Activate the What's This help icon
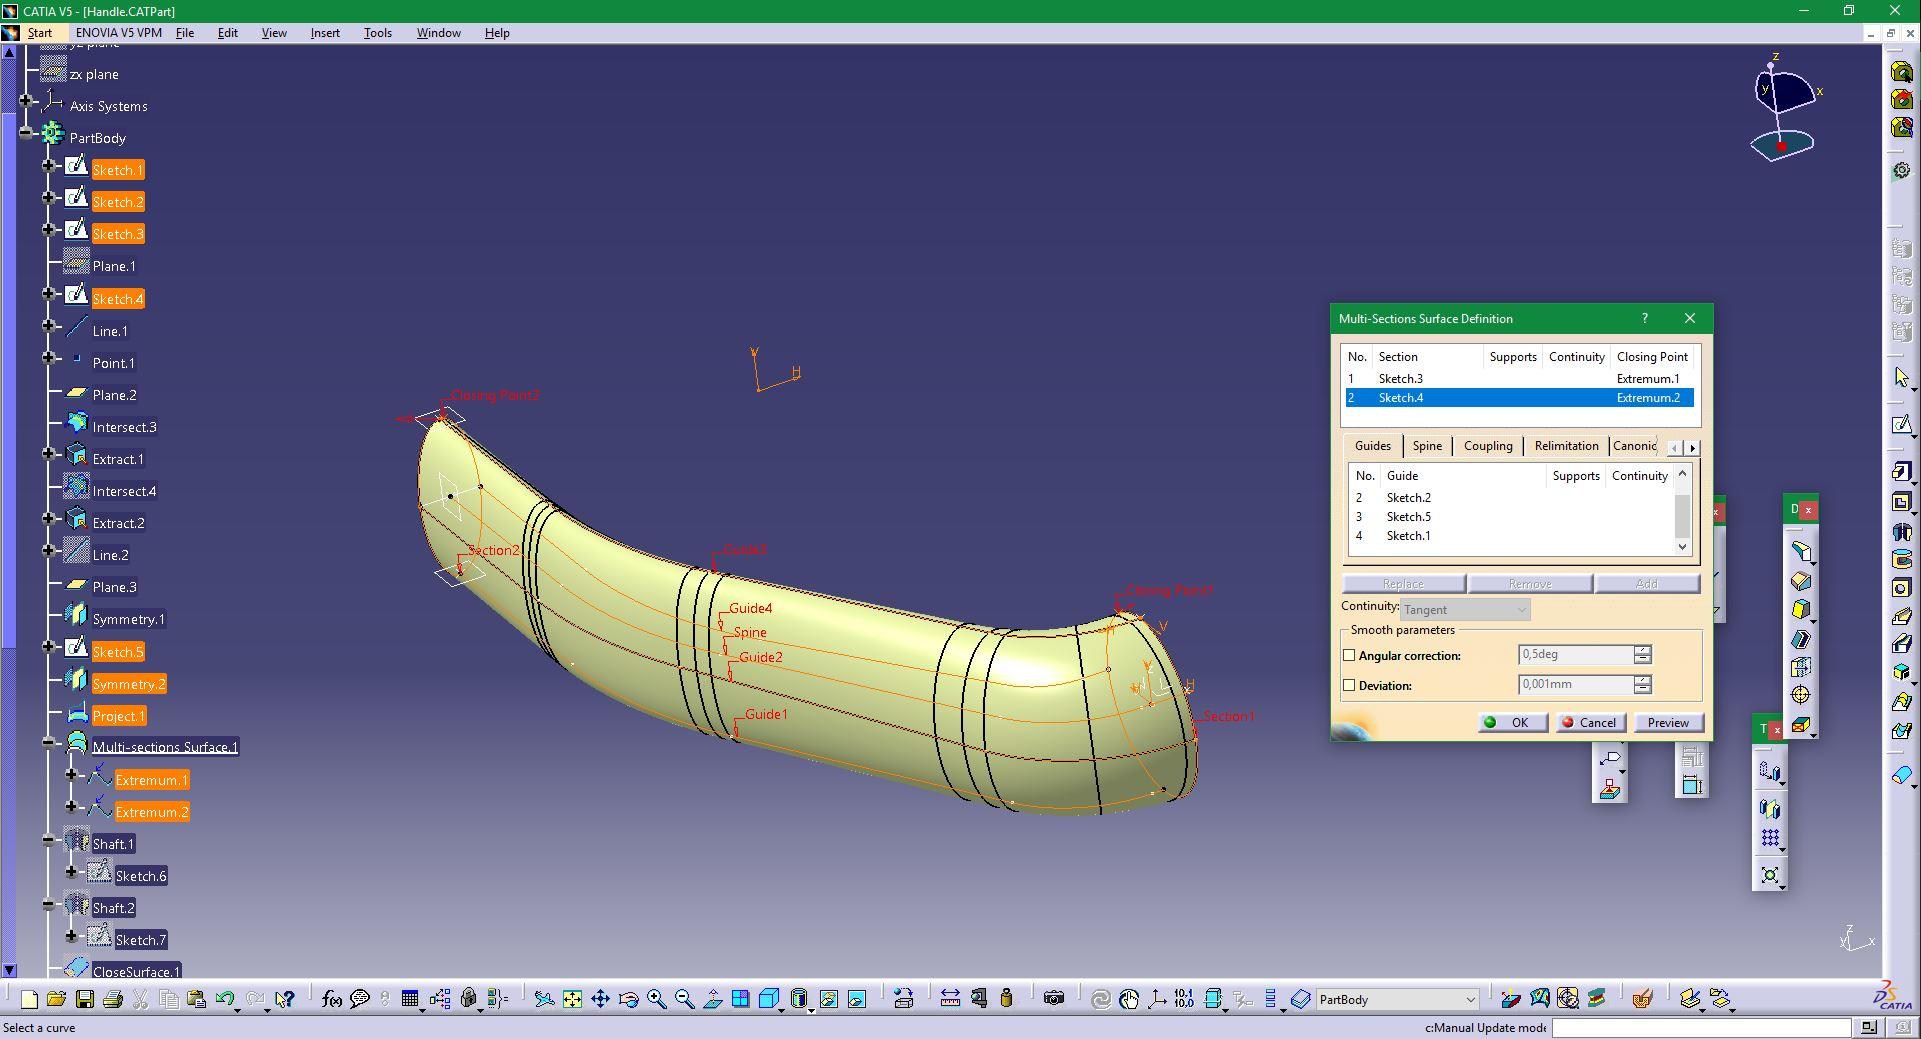The width and height of the screenshot is (1921, 1039). tap(285, 999)
